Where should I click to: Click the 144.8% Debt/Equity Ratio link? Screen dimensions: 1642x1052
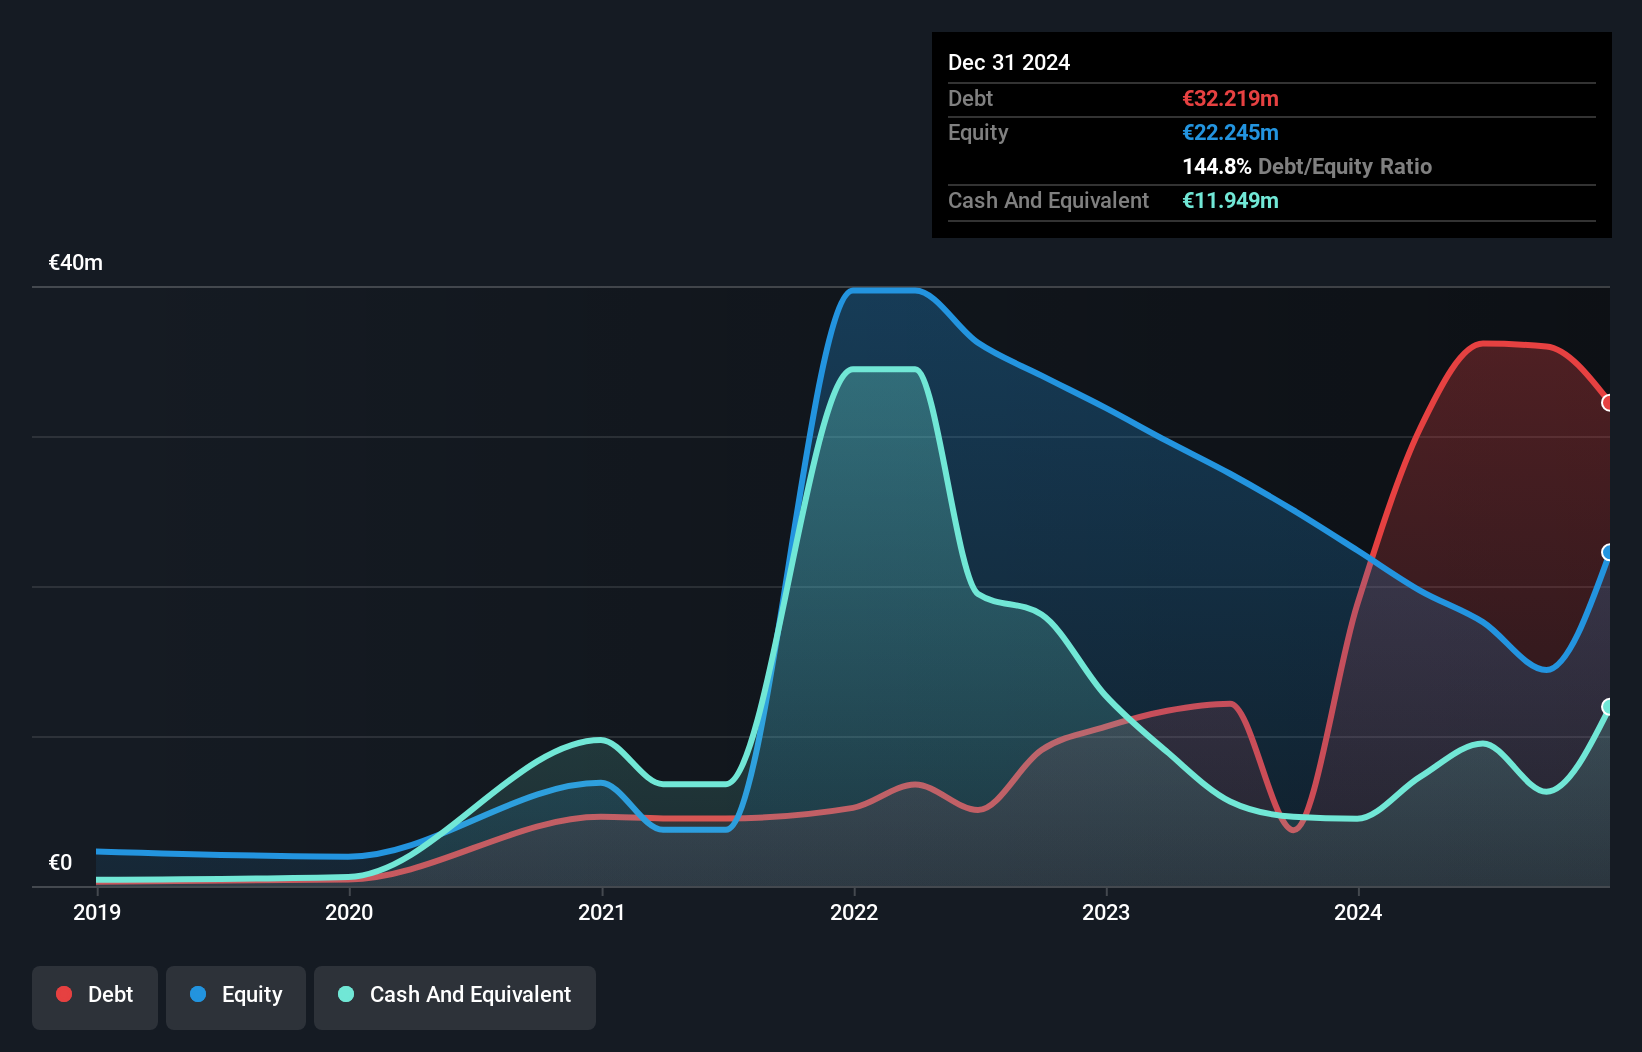coord(1307,166)
